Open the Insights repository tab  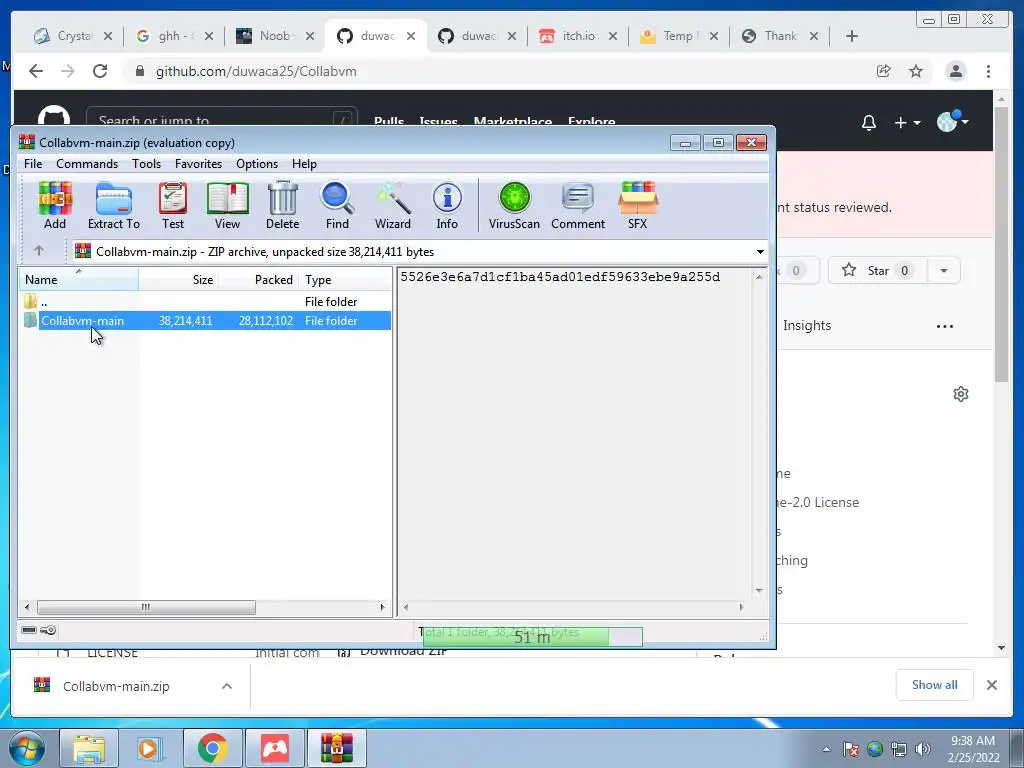pos(807,325)
